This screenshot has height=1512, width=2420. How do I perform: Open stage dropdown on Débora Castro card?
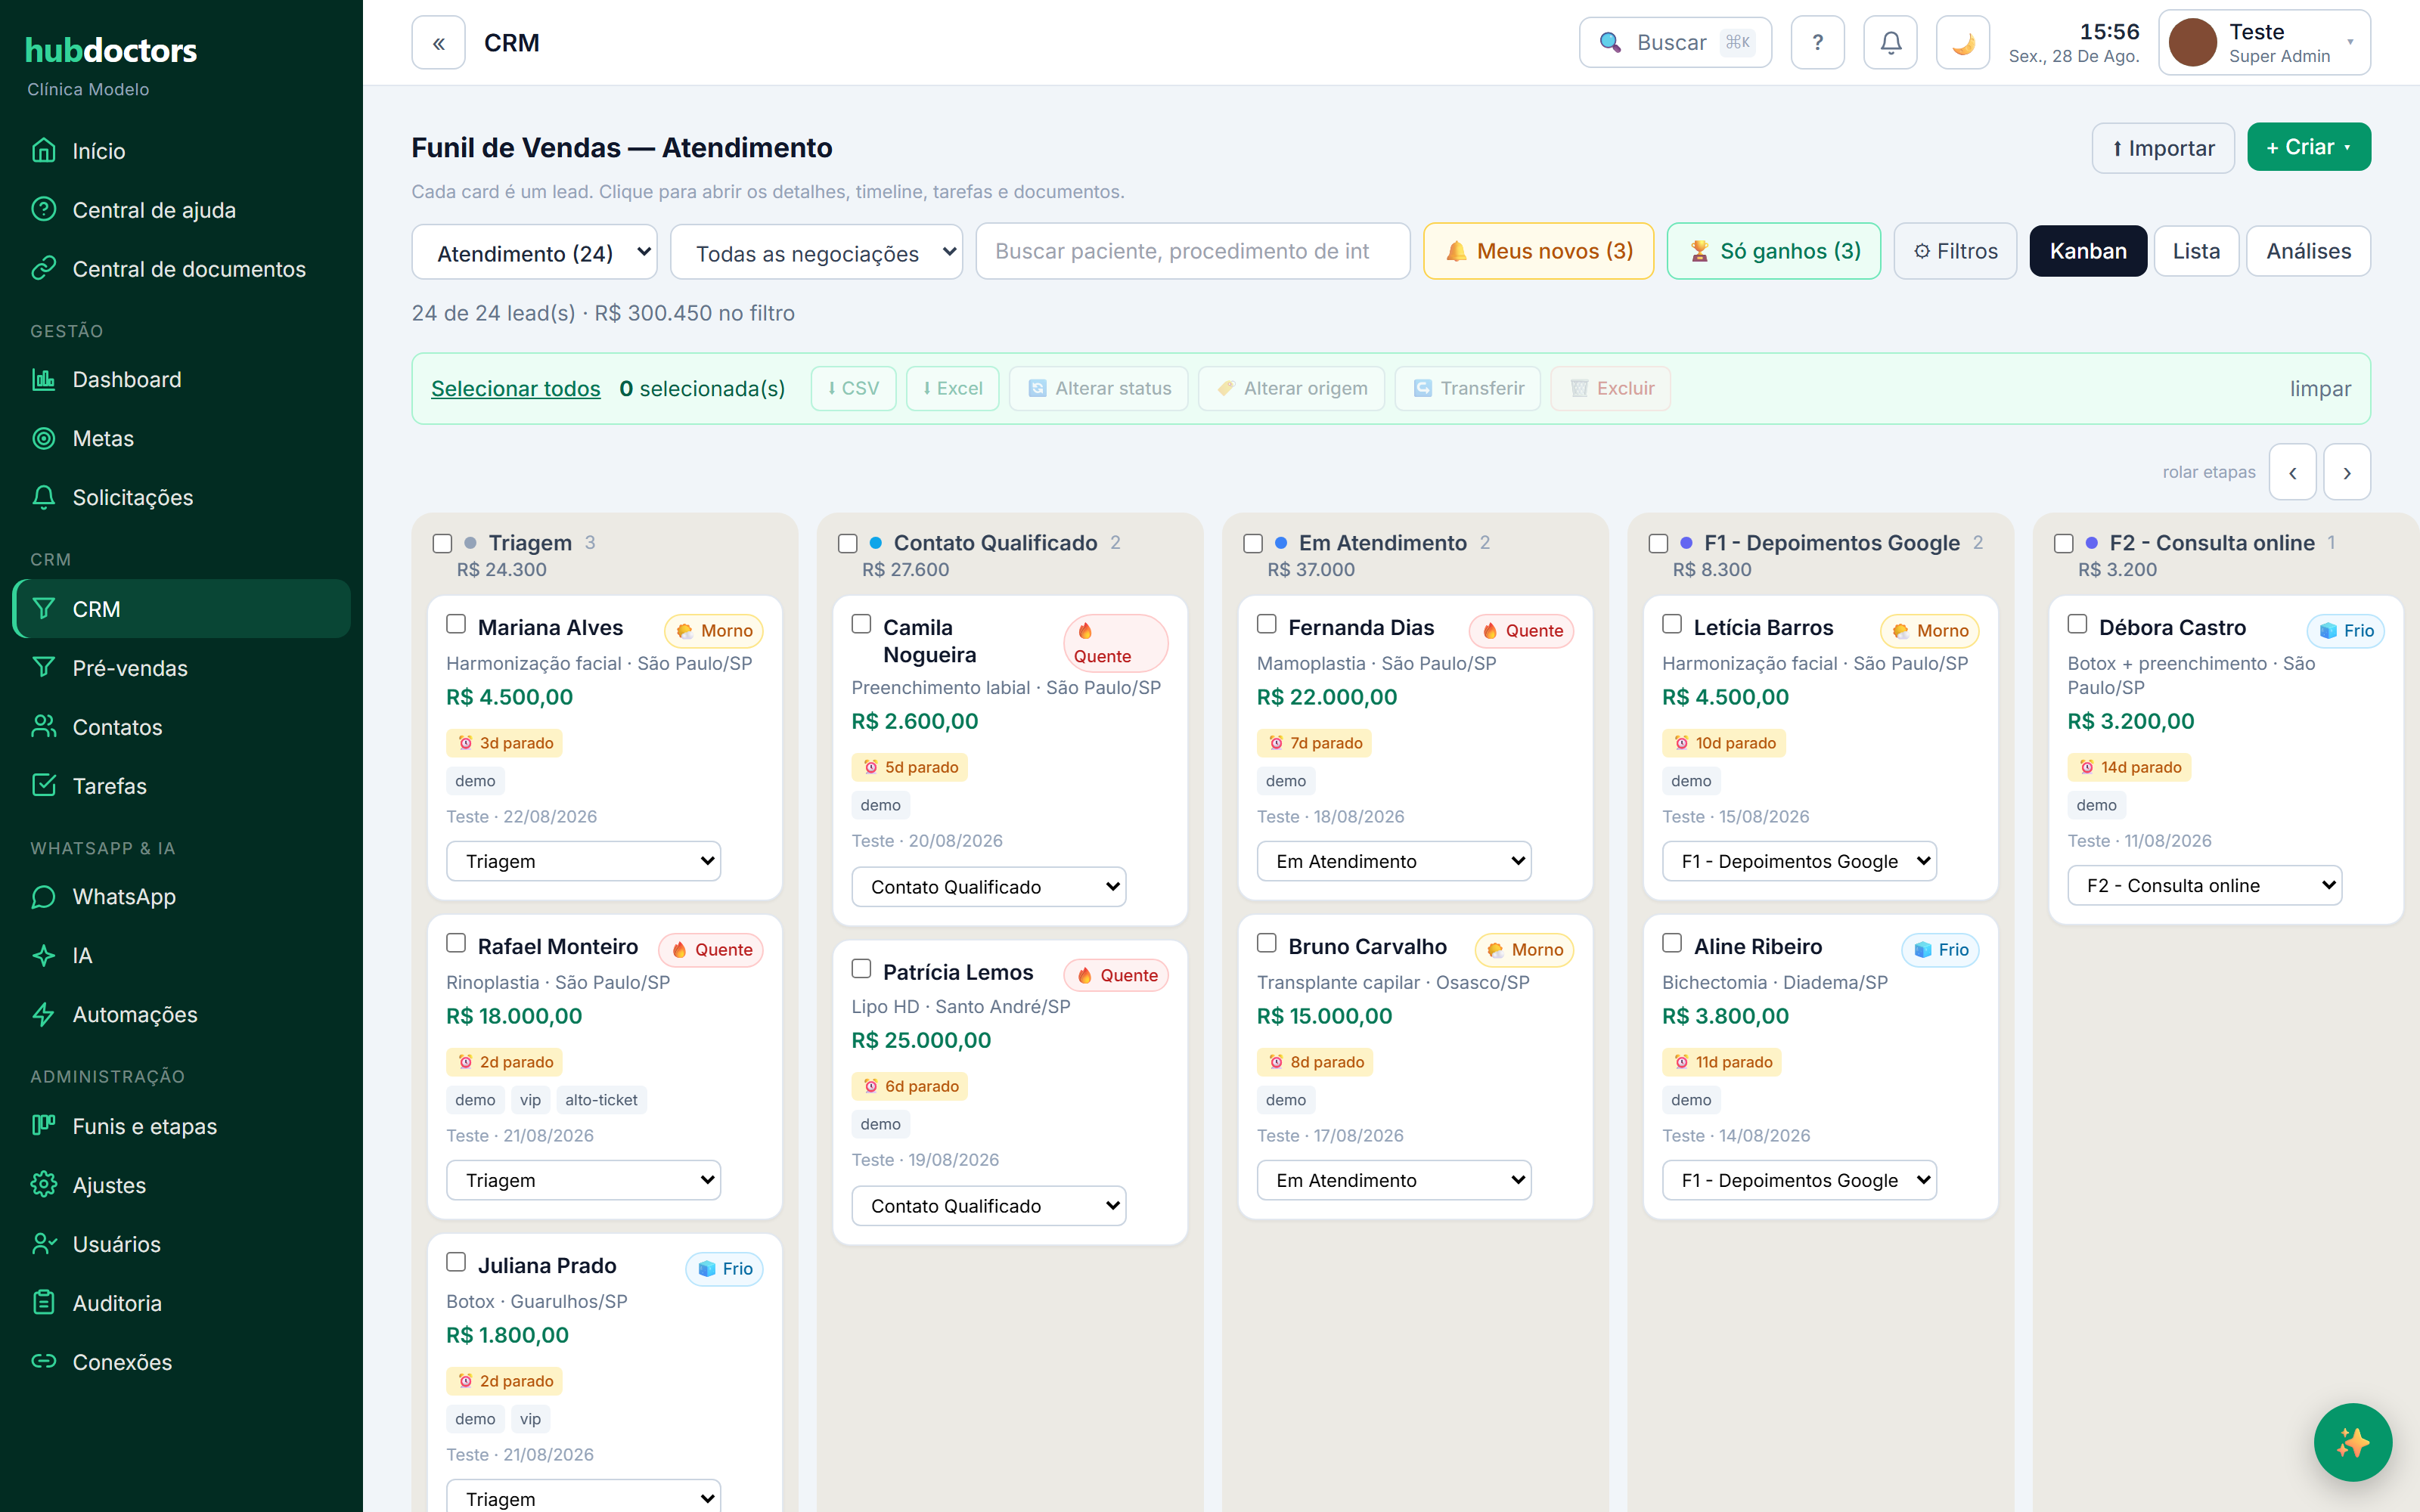tap(2204, 885)
